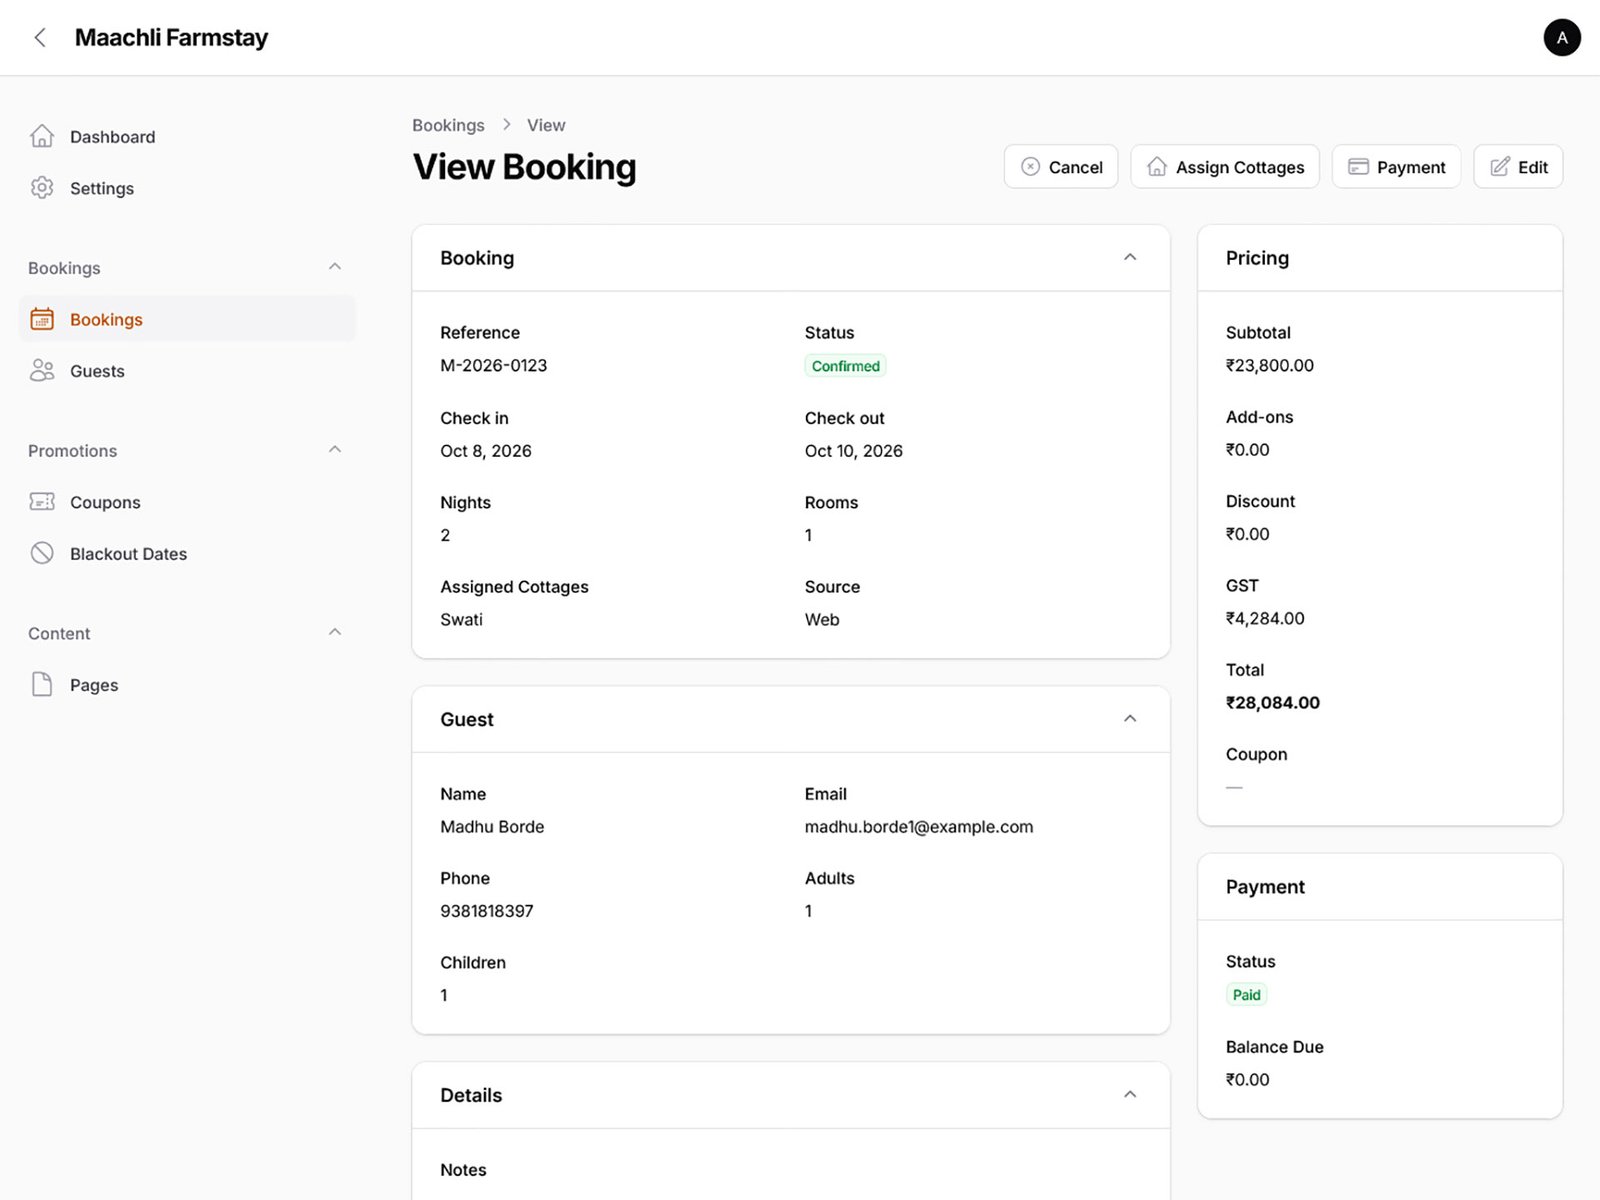This screenshot has height=1200, width=1600.
Task: Click the Notes label in Details
Action: point(463,1170)
